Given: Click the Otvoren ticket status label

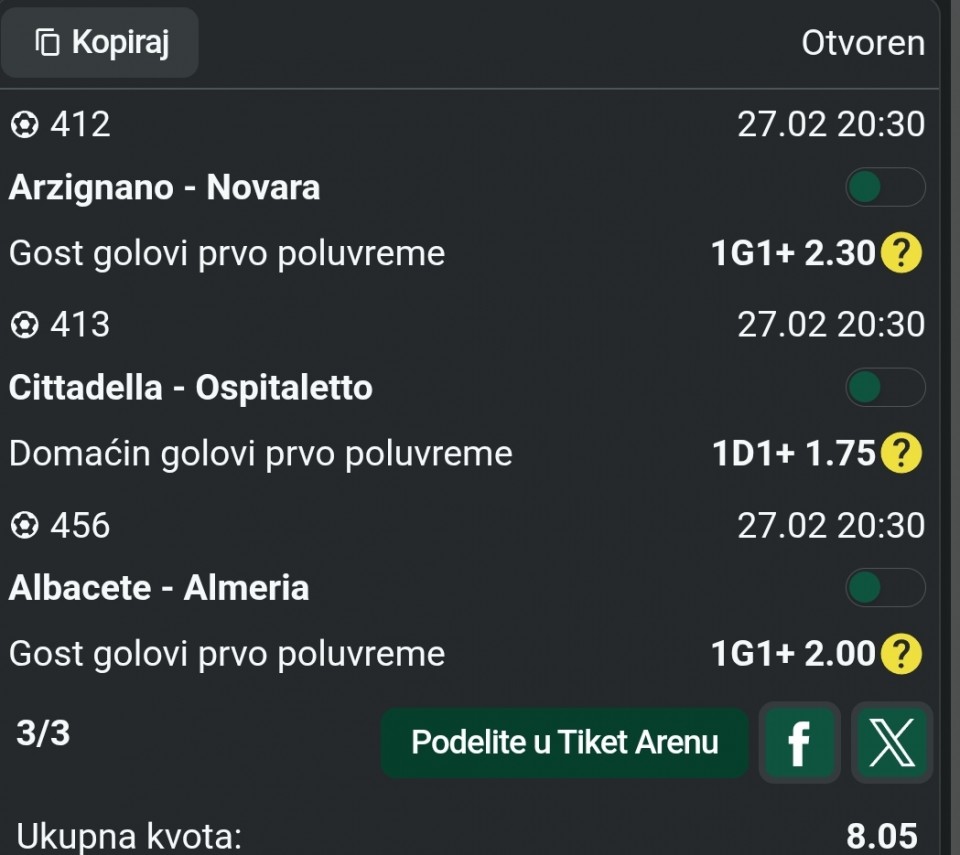Looking at the screenshot, I should (x=862, y=43).
